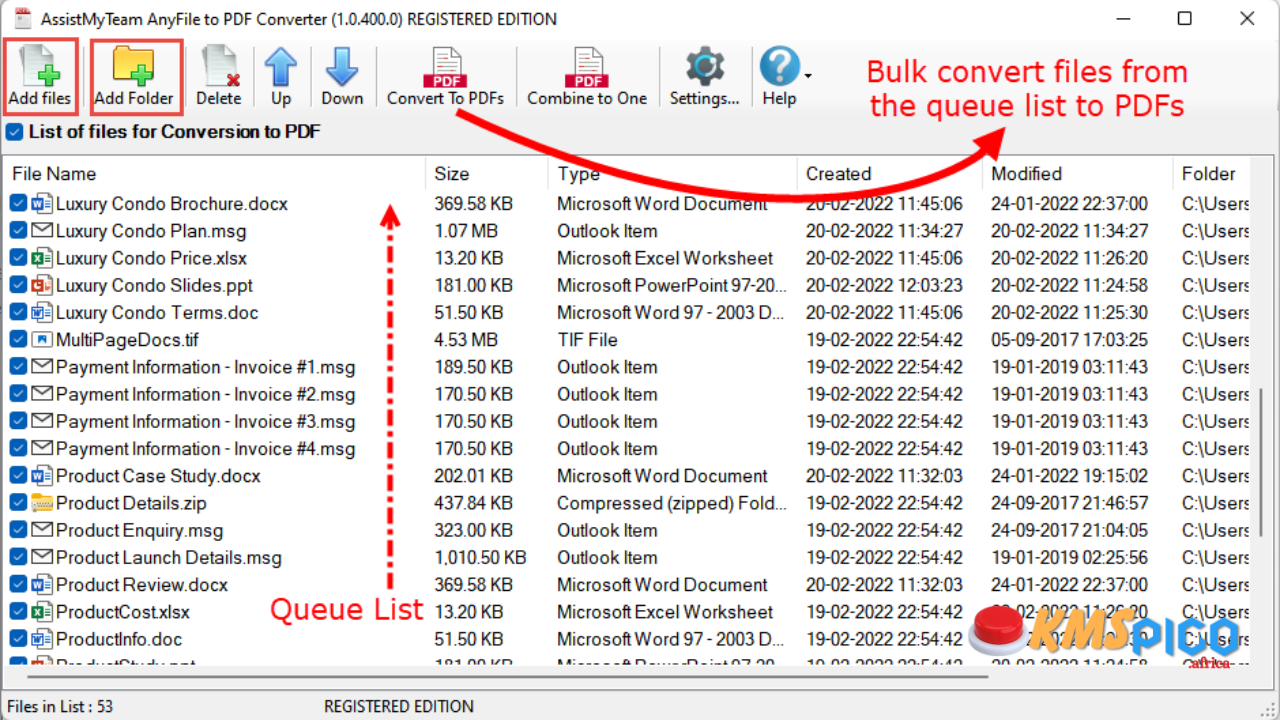Click TIF File type cell
The height and width of the screenshot is (720, 1280).
pyautogui.click(x=587, y=340)
